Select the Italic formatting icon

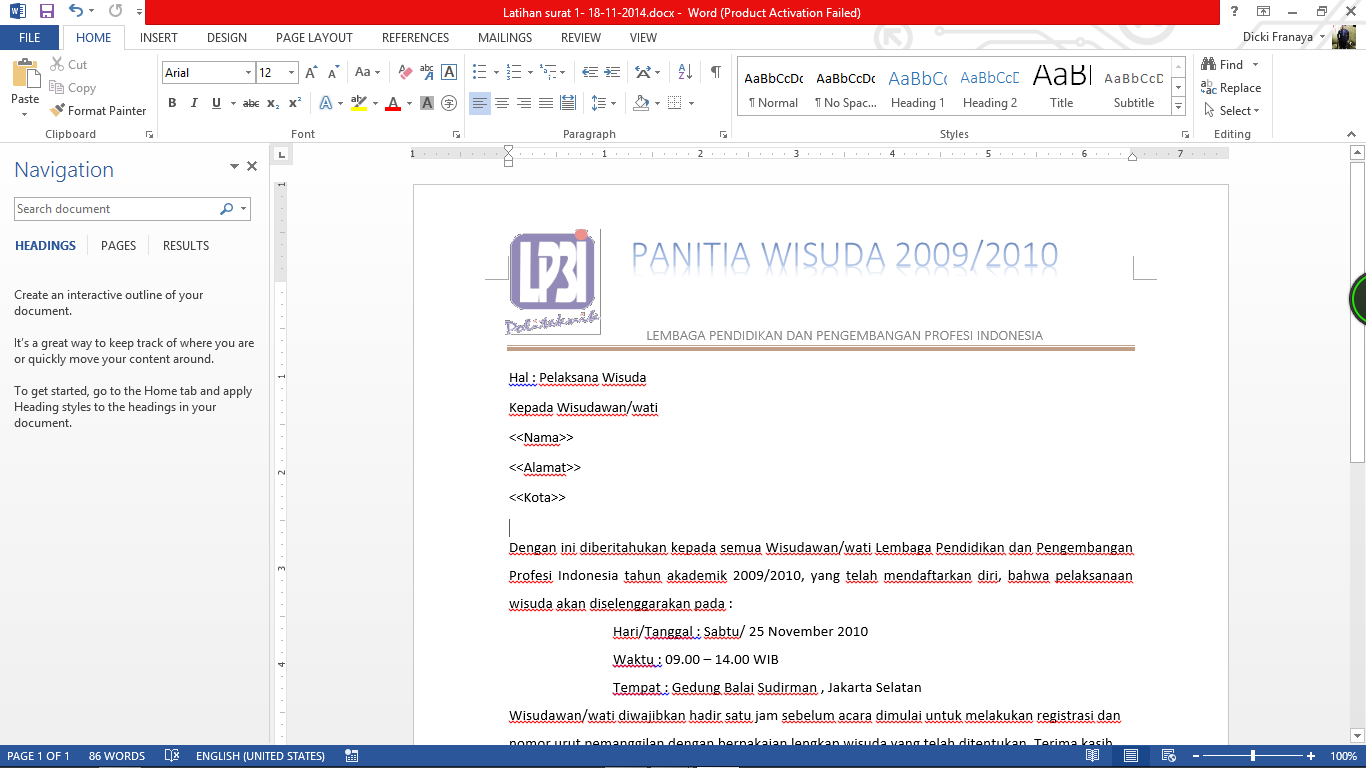[193, 103]
